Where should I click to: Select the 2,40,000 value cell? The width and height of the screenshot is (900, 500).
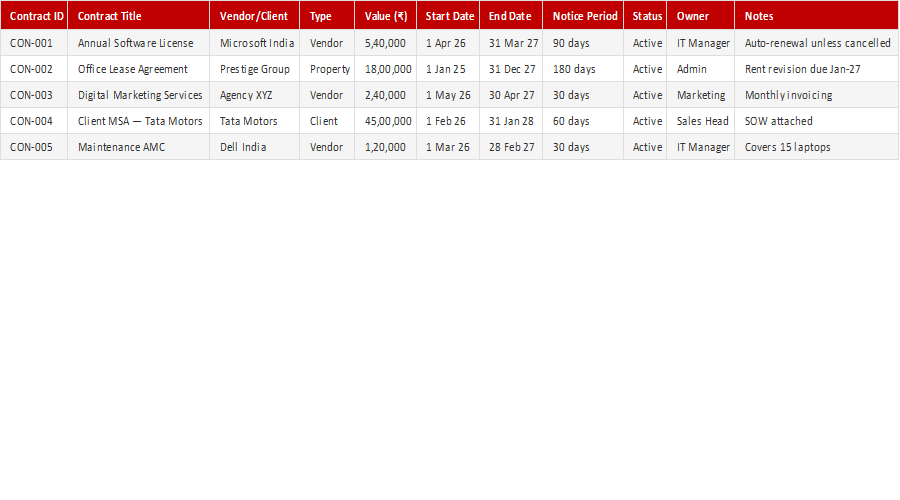(385, 95)
